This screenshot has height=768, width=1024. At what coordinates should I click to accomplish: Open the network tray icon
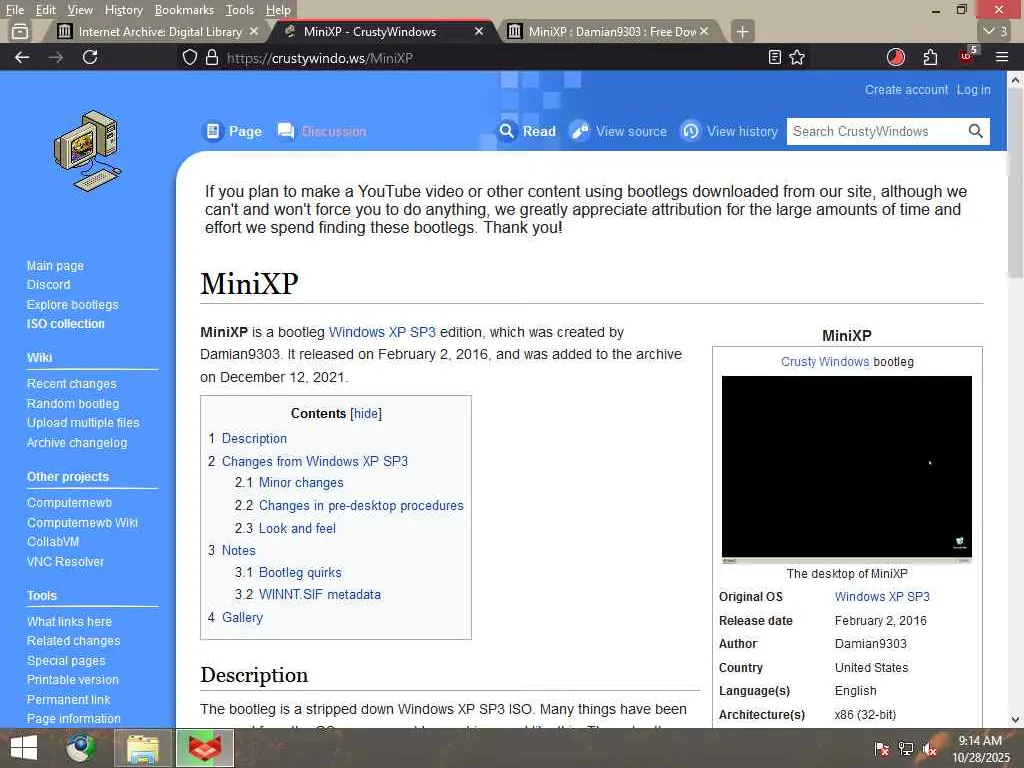(x=905, y=749)
